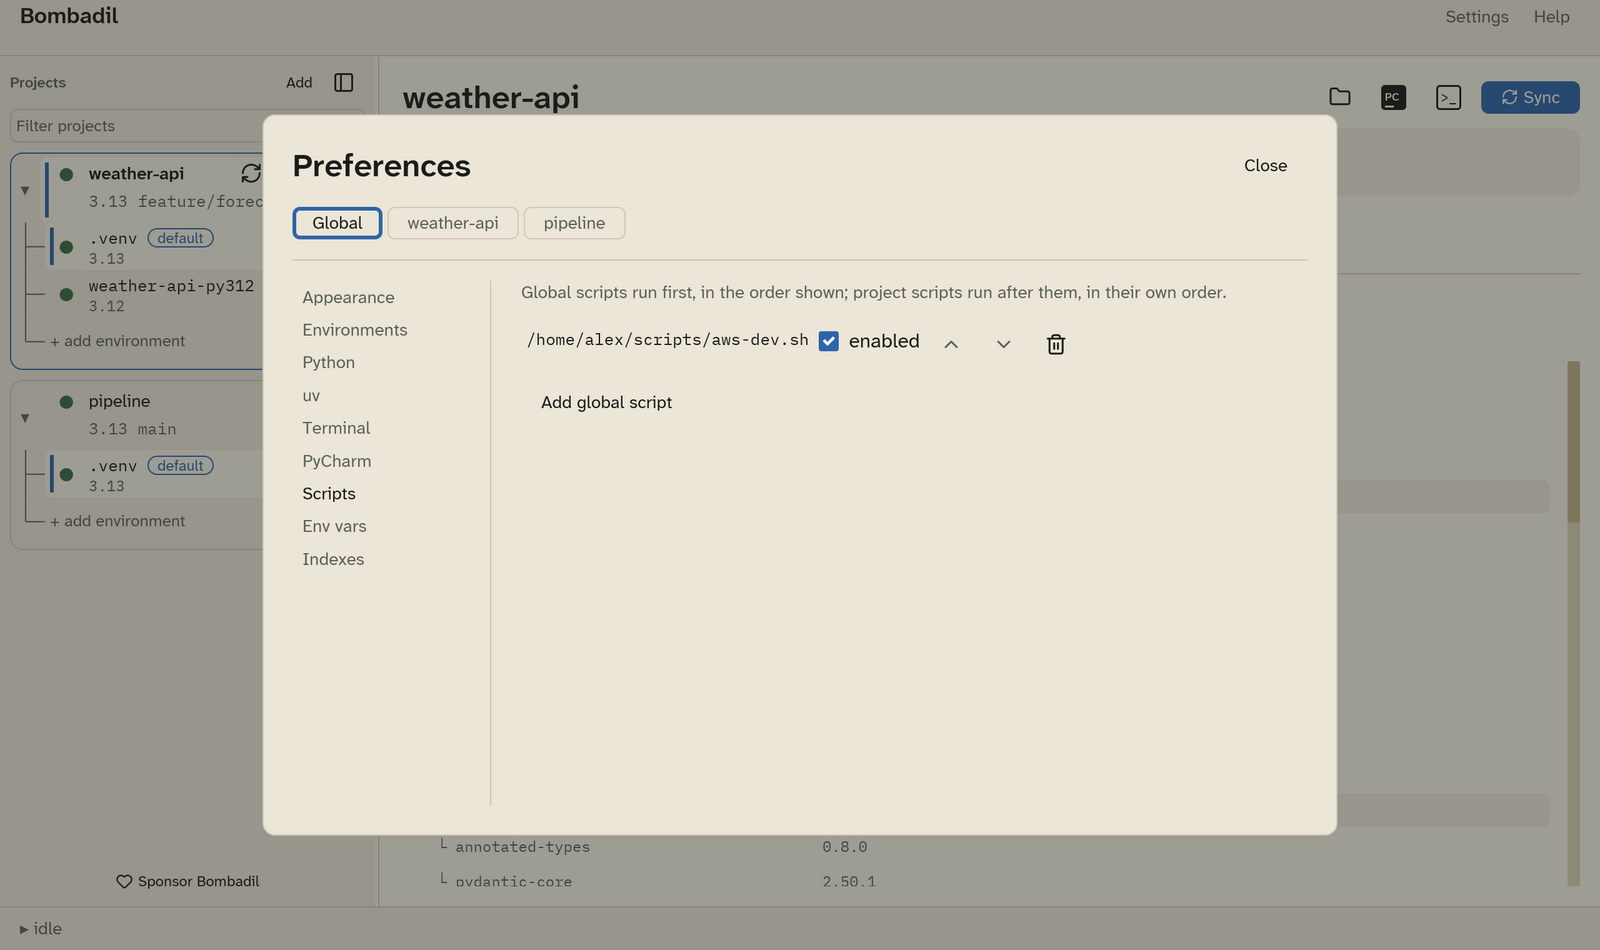1600x950 pixels.
Task: Toggle the sidebar panel icon next to Add
Action: (344, 82)
